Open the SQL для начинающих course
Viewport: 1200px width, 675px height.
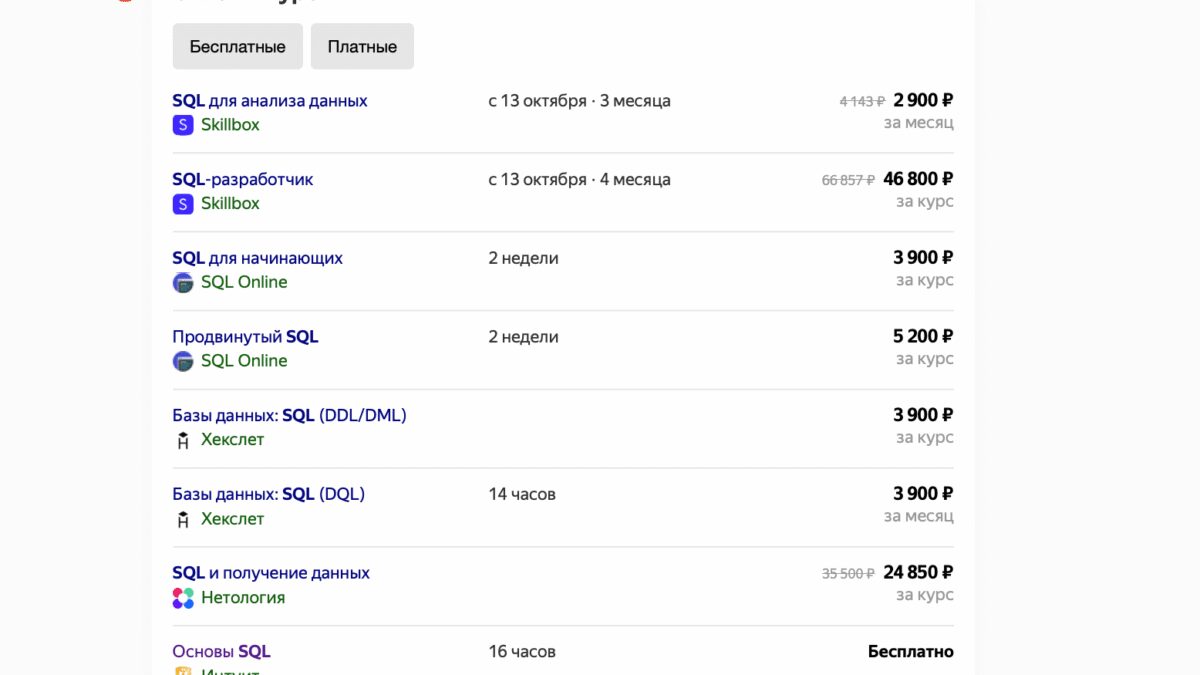pos(257,258)
